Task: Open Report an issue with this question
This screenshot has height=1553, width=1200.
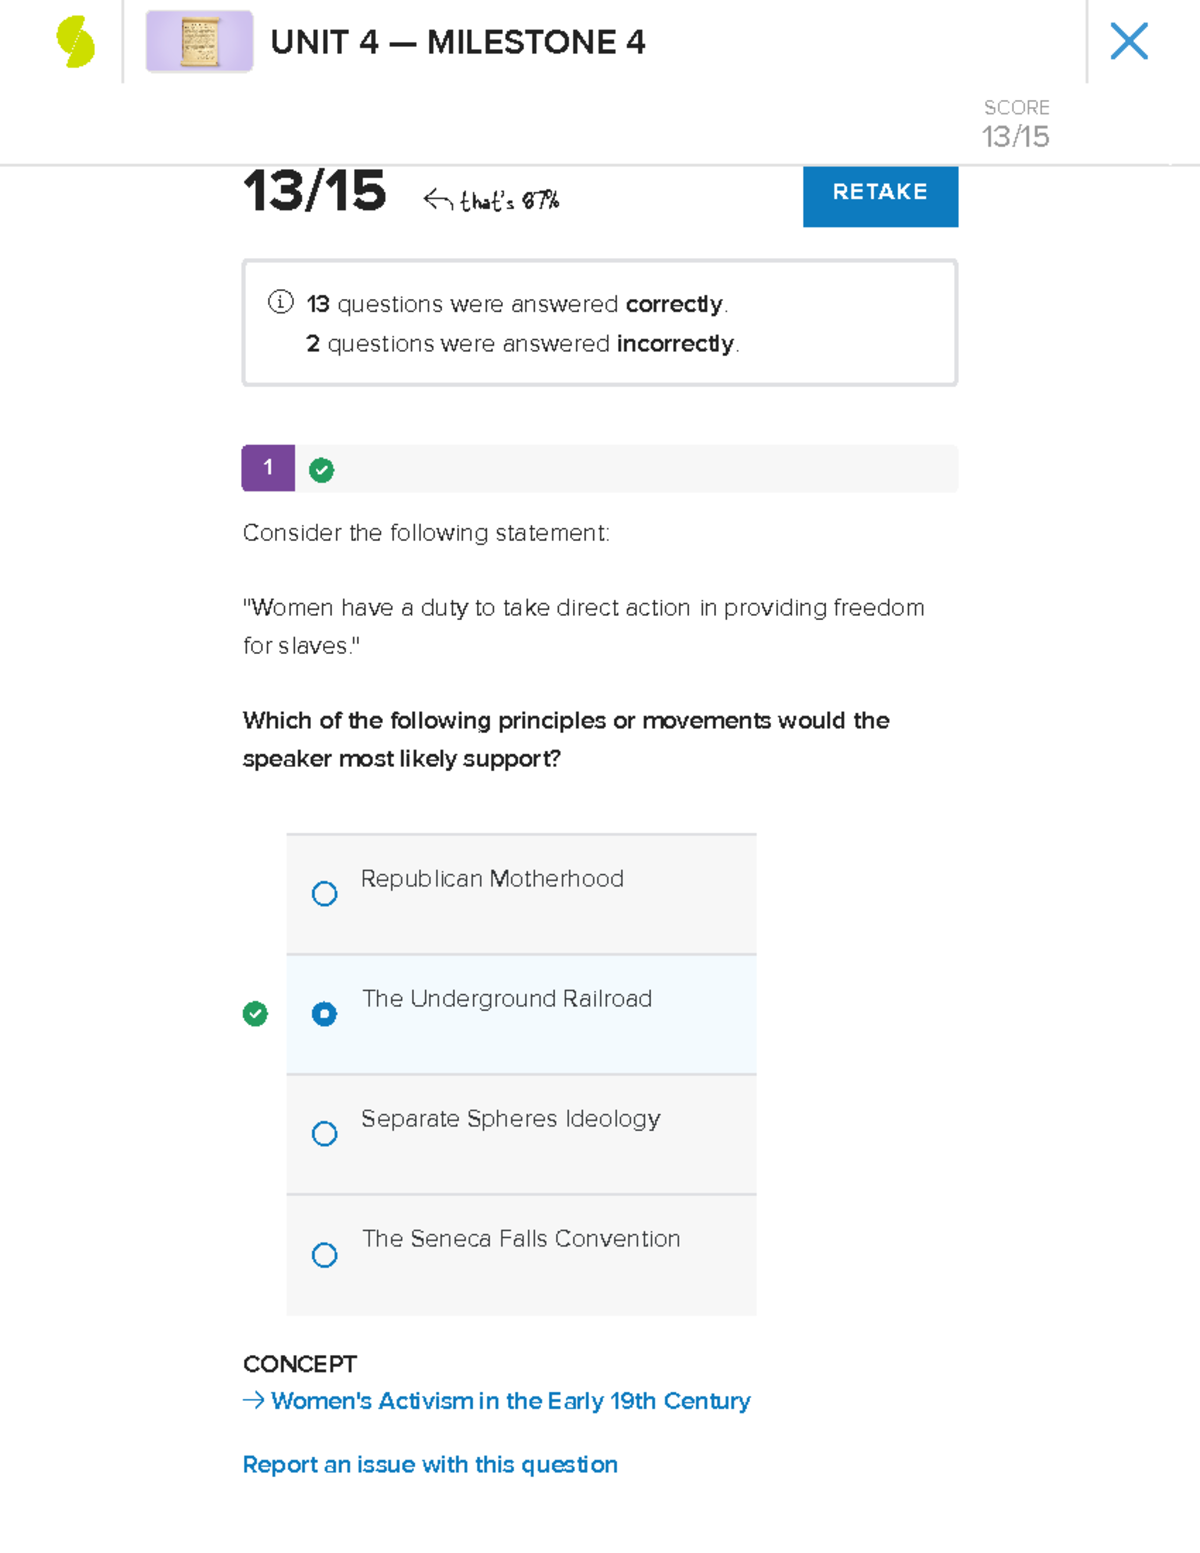Action: [430, 1465]
